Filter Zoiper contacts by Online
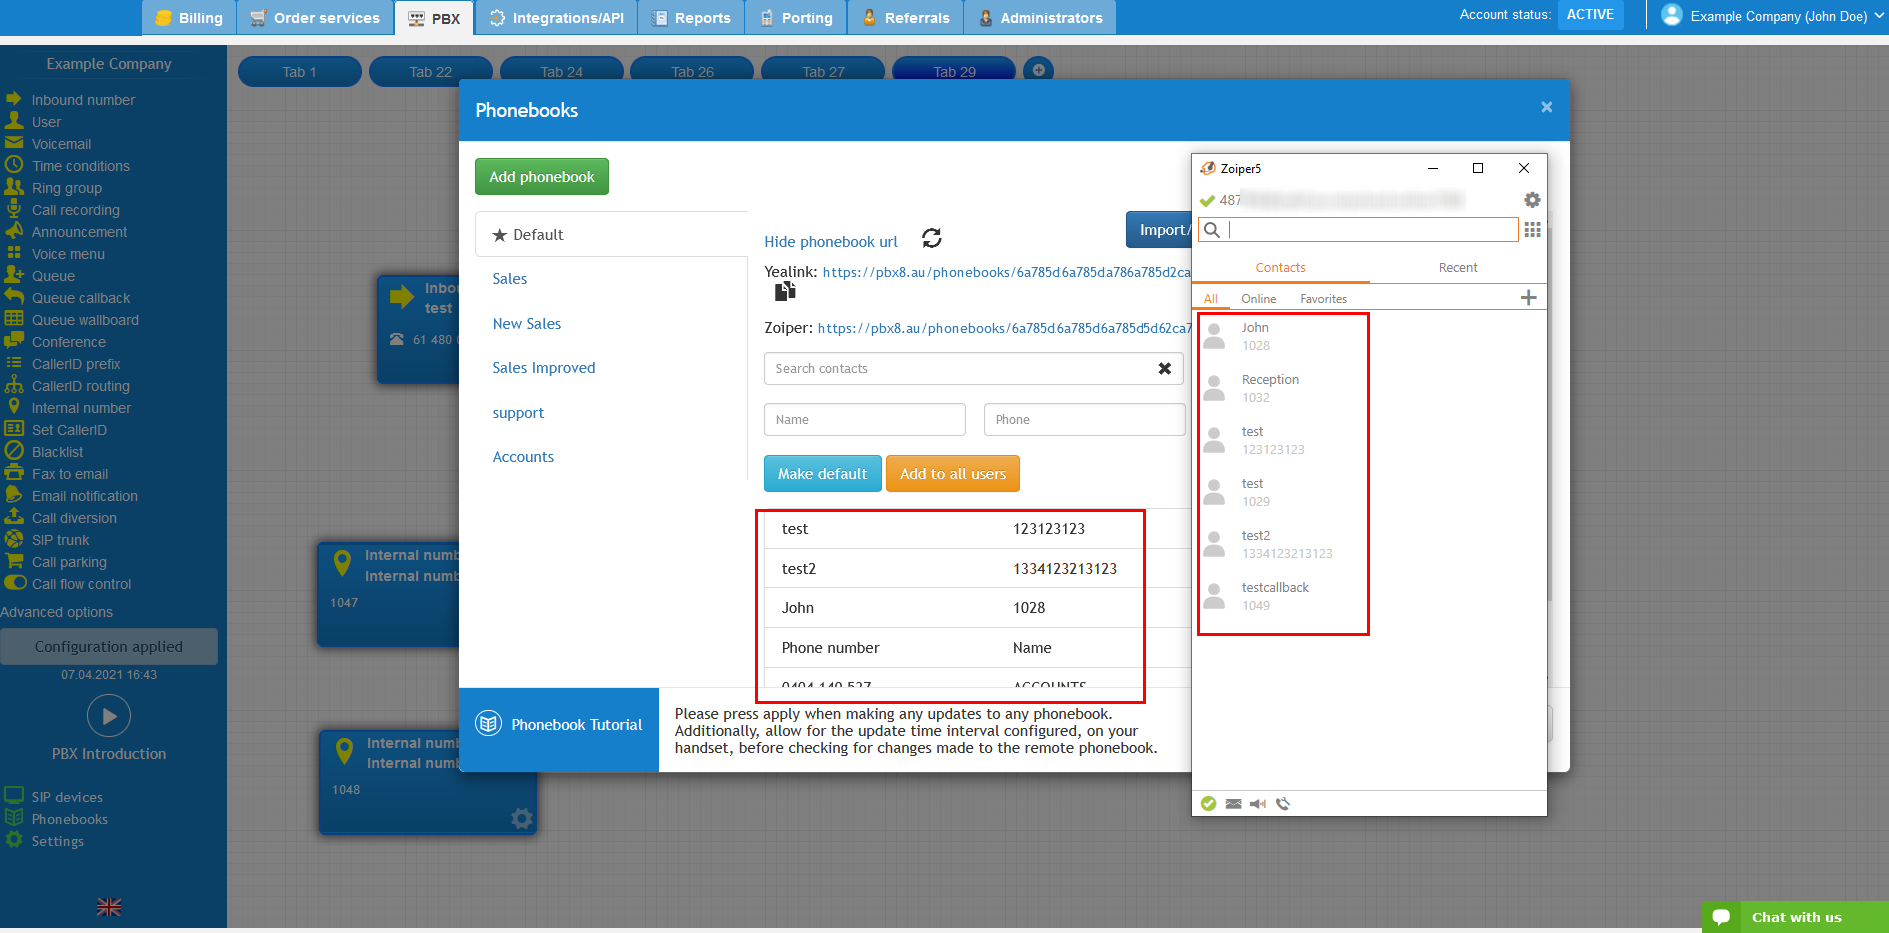This screenshot has width=1889, height=933. [x=1258, y=299]
